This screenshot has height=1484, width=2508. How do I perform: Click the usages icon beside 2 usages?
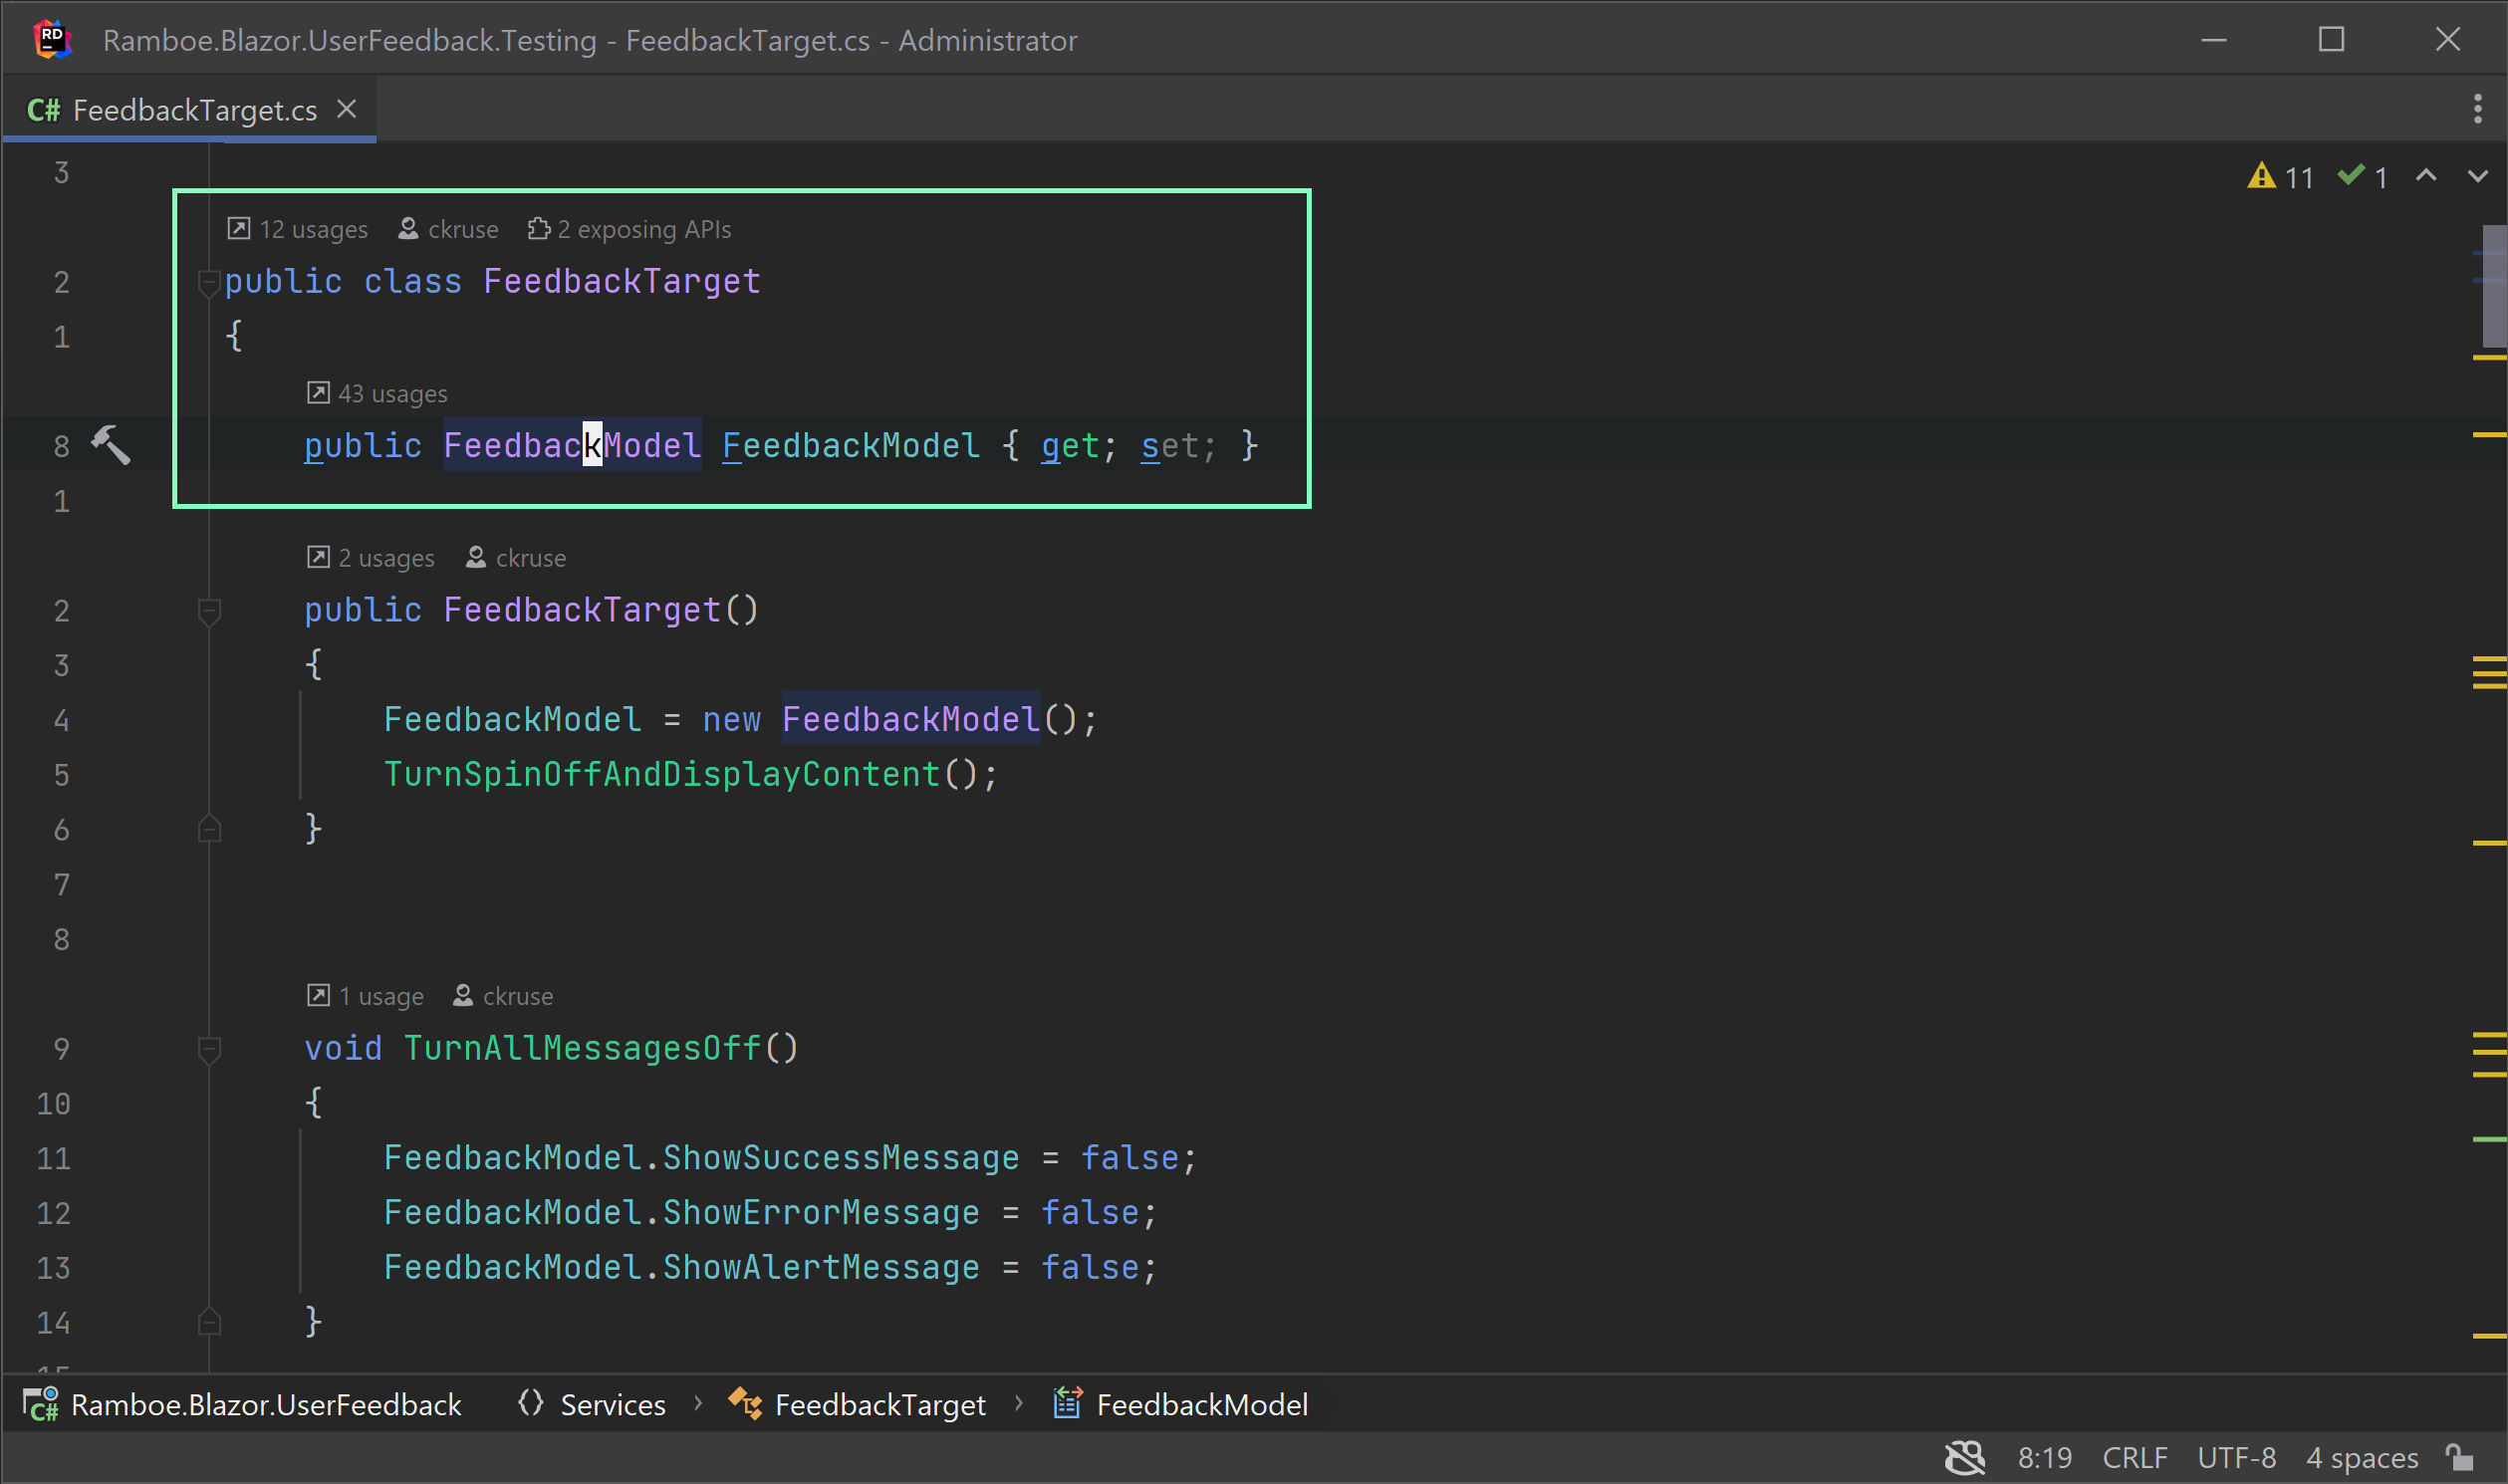coord(318,556)
